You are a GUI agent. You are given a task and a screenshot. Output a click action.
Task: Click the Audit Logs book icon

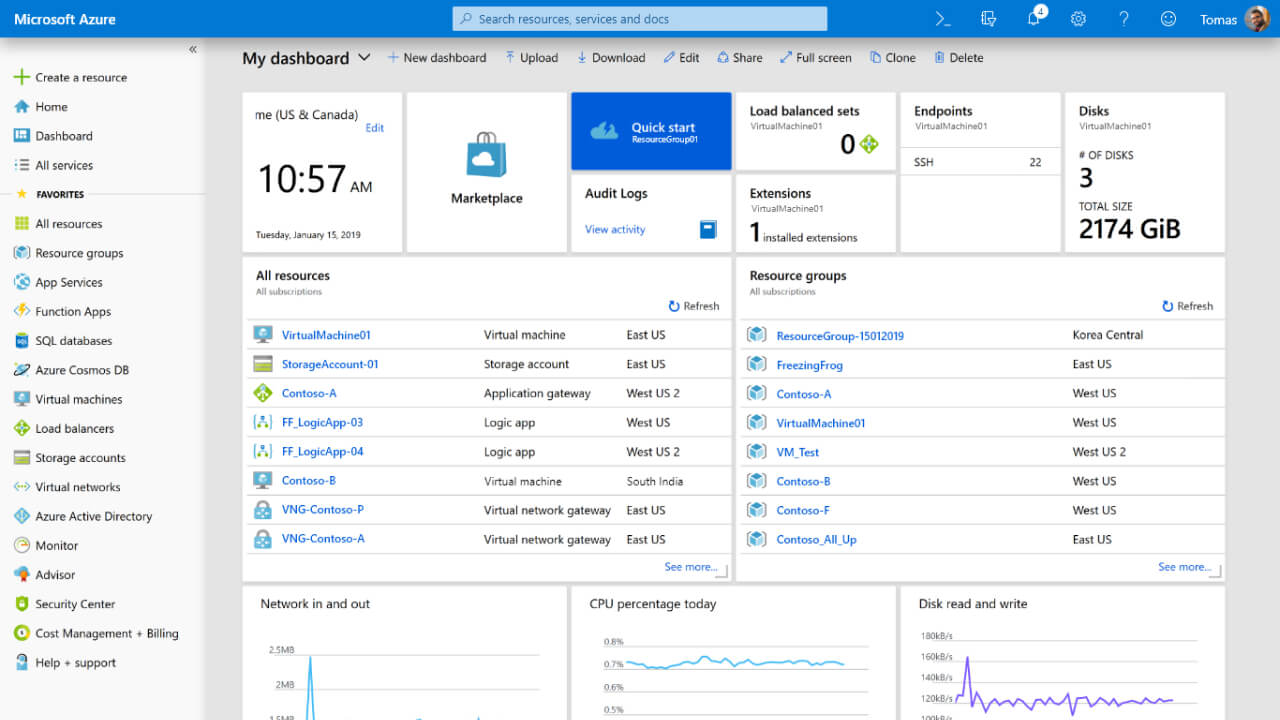pyautogui.click(x=708, y=230)
